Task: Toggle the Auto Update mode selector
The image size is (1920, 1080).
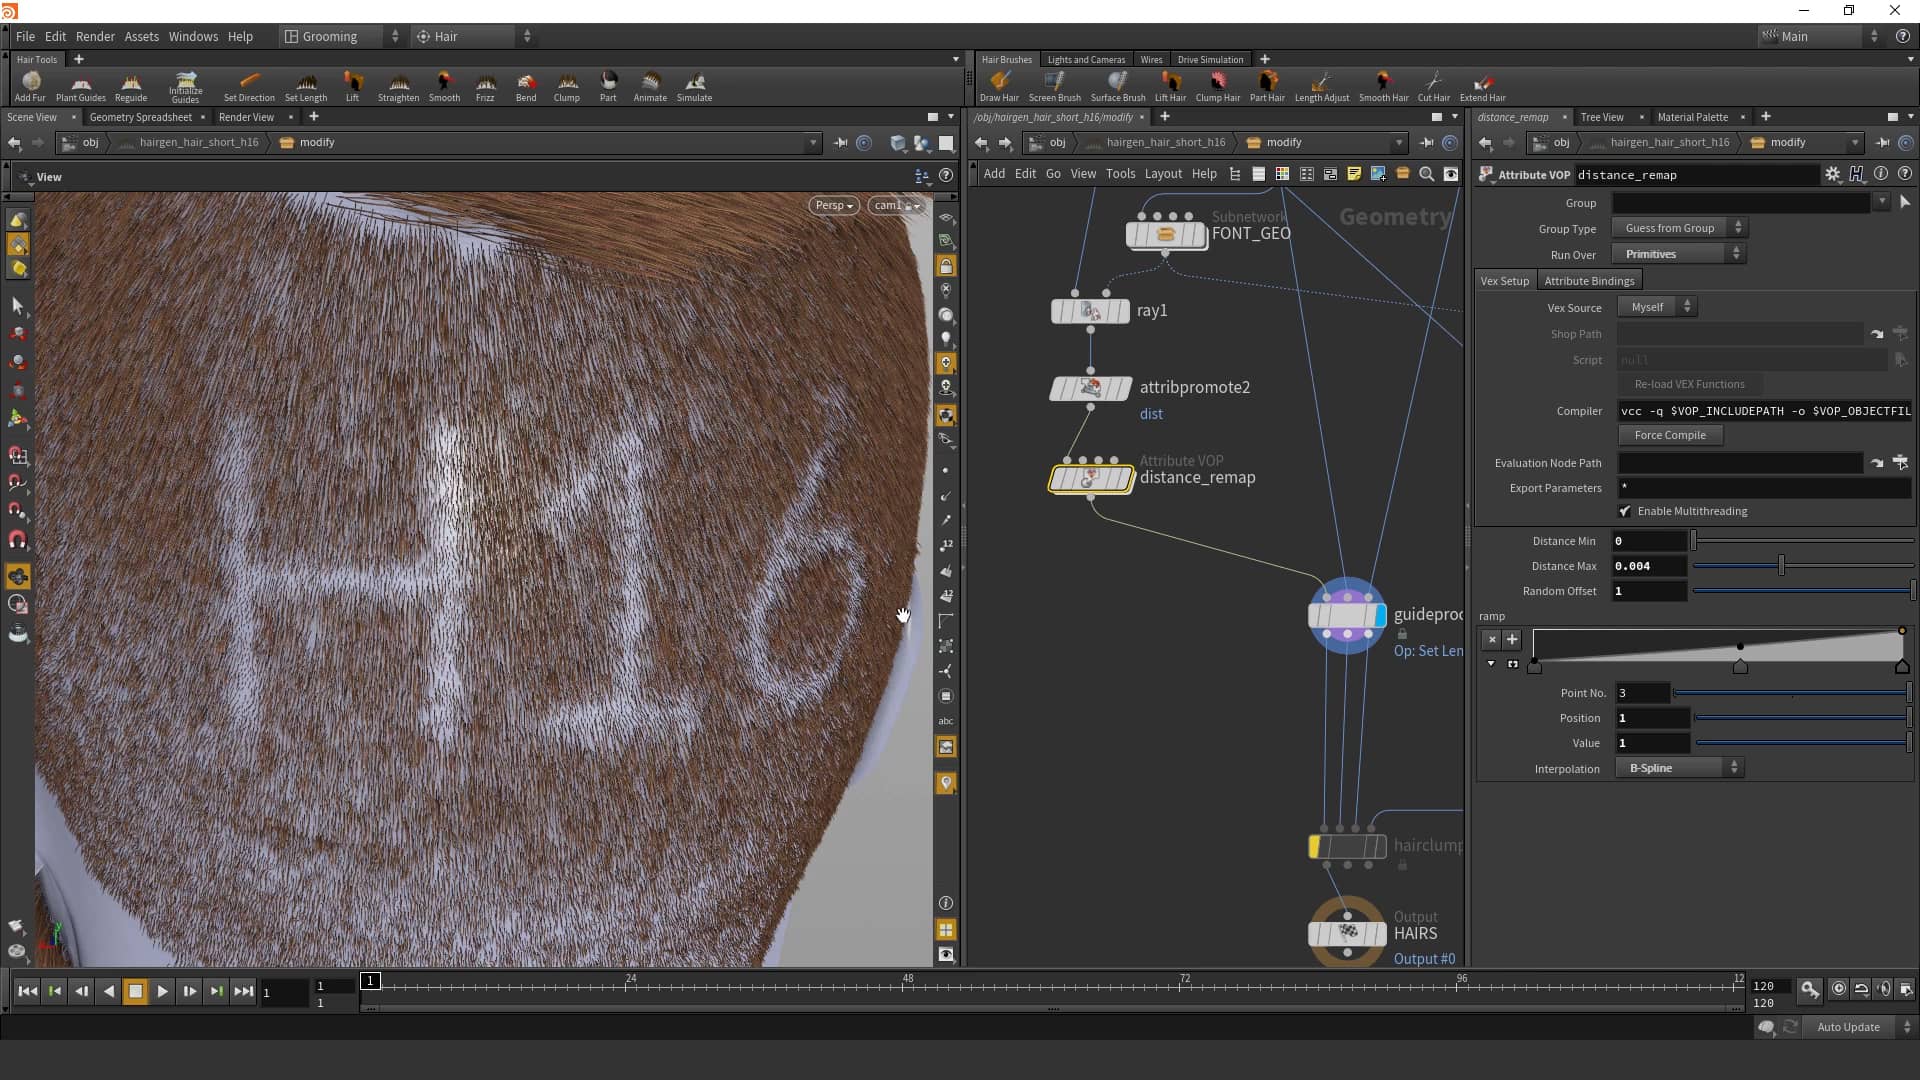Action: tap(1857, 1027)
